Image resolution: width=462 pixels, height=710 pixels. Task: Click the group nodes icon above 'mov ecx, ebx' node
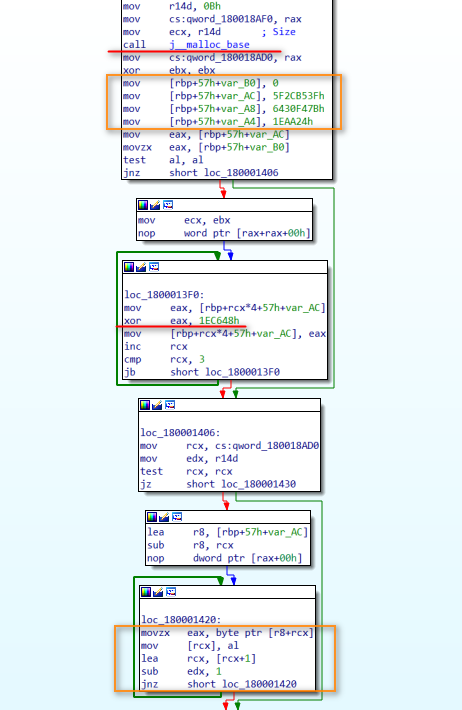(168, 205)
